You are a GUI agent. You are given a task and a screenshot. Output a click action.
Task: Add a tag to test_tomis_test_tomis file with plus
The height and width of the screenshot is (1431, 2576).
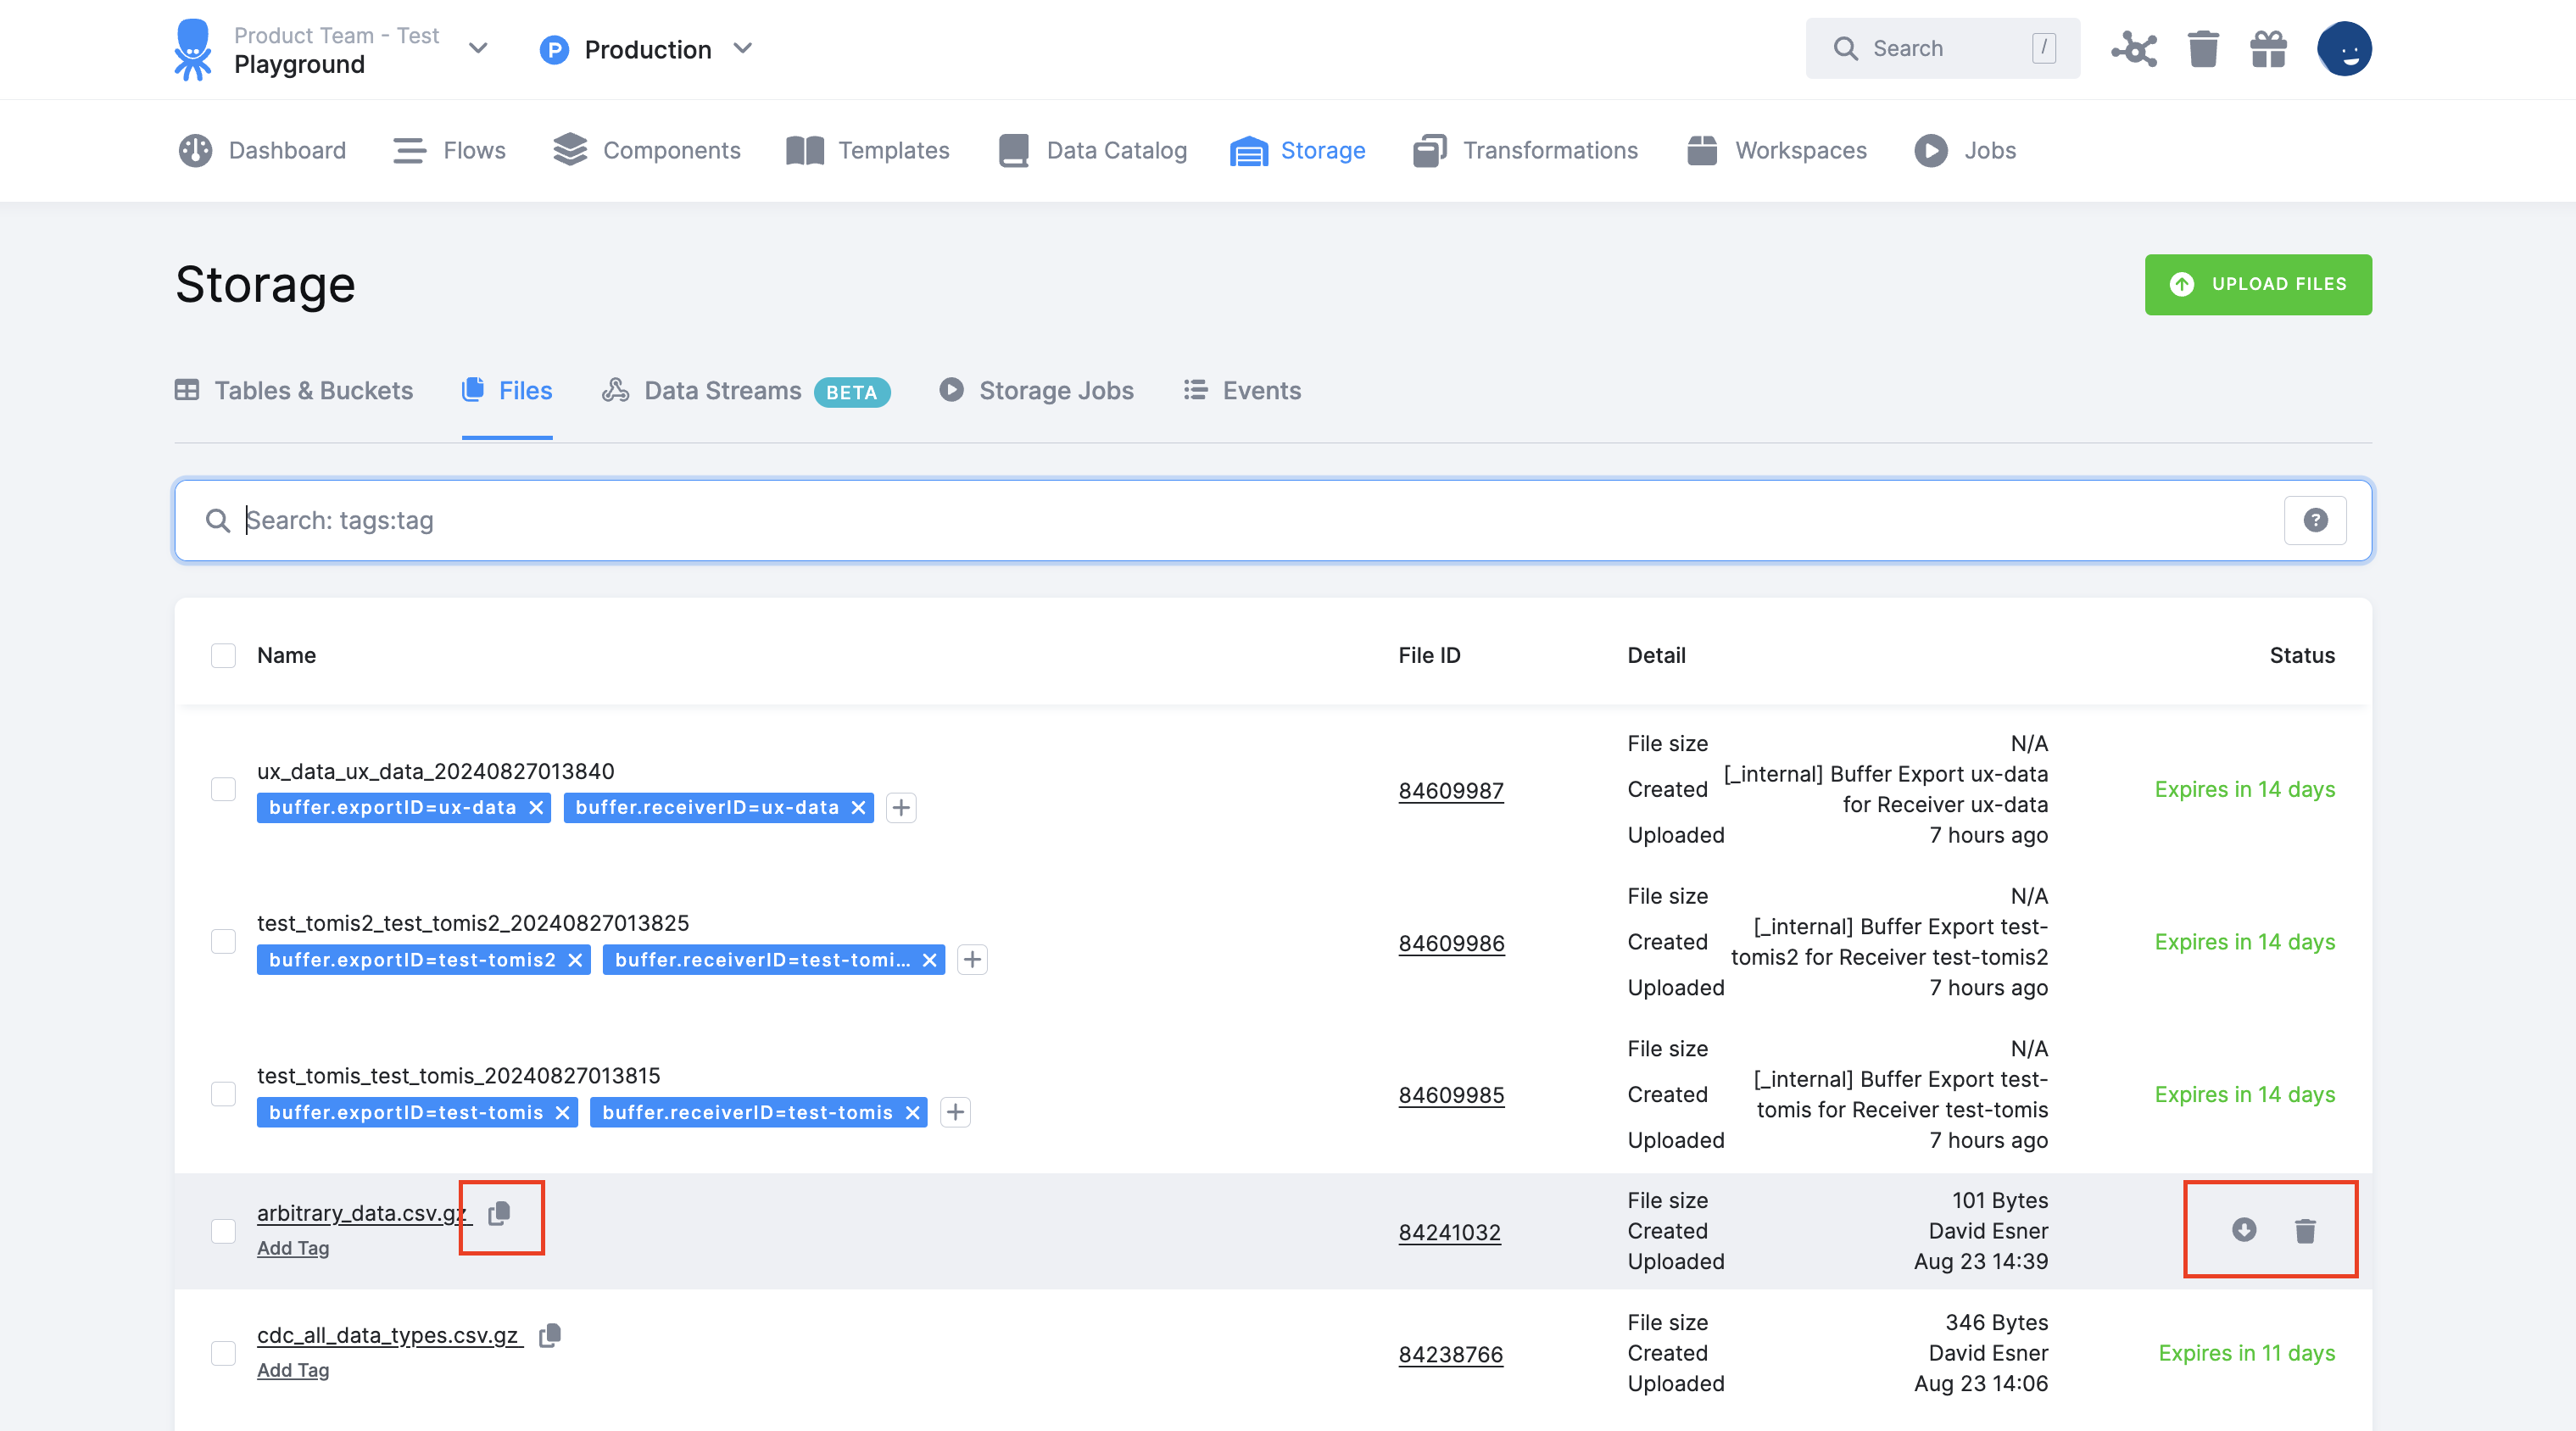[x=955, y=1112]
